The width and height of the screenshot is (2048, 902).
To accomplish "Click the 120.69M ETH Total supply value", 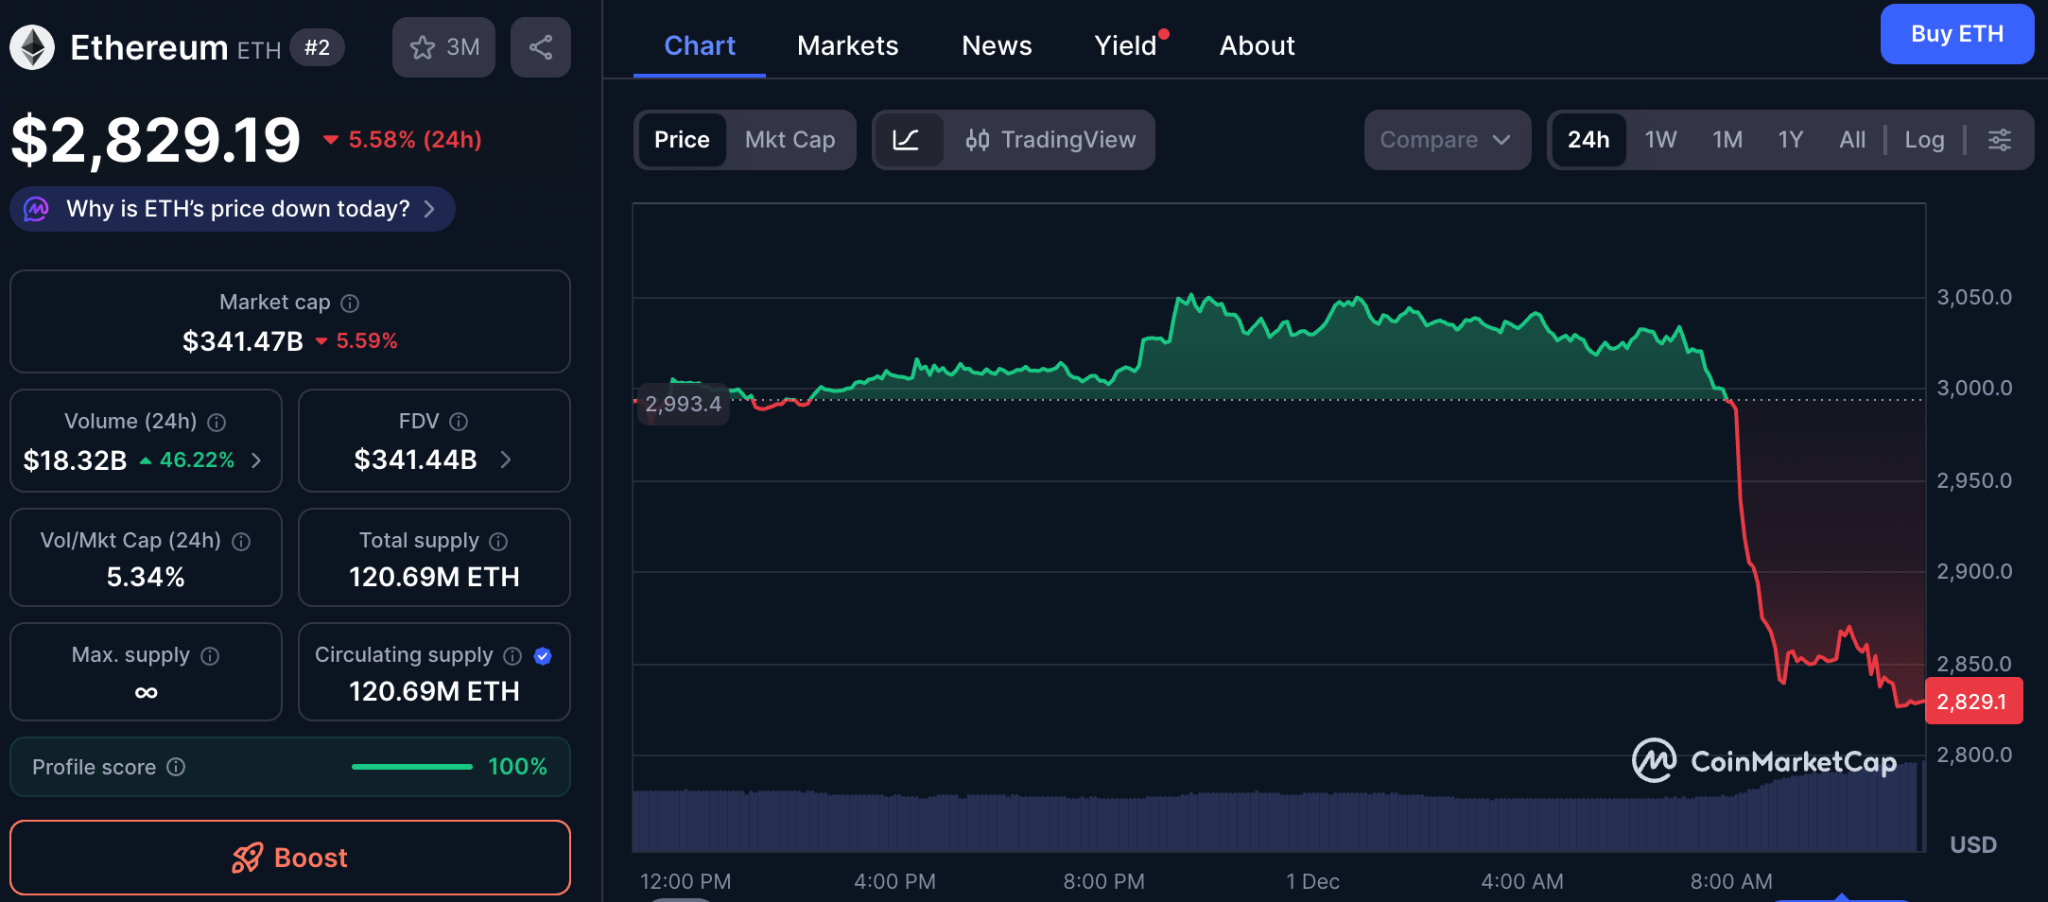I will 434,577.
